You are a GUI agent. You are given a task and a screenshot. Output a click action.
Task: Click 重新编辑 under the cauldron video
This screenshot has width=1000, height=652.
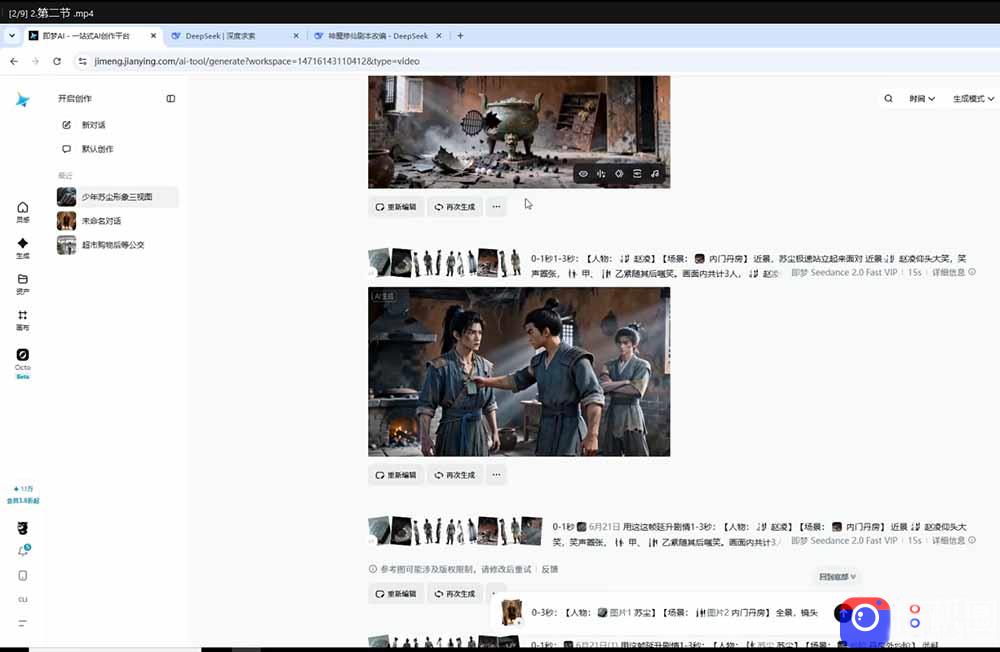396,207
